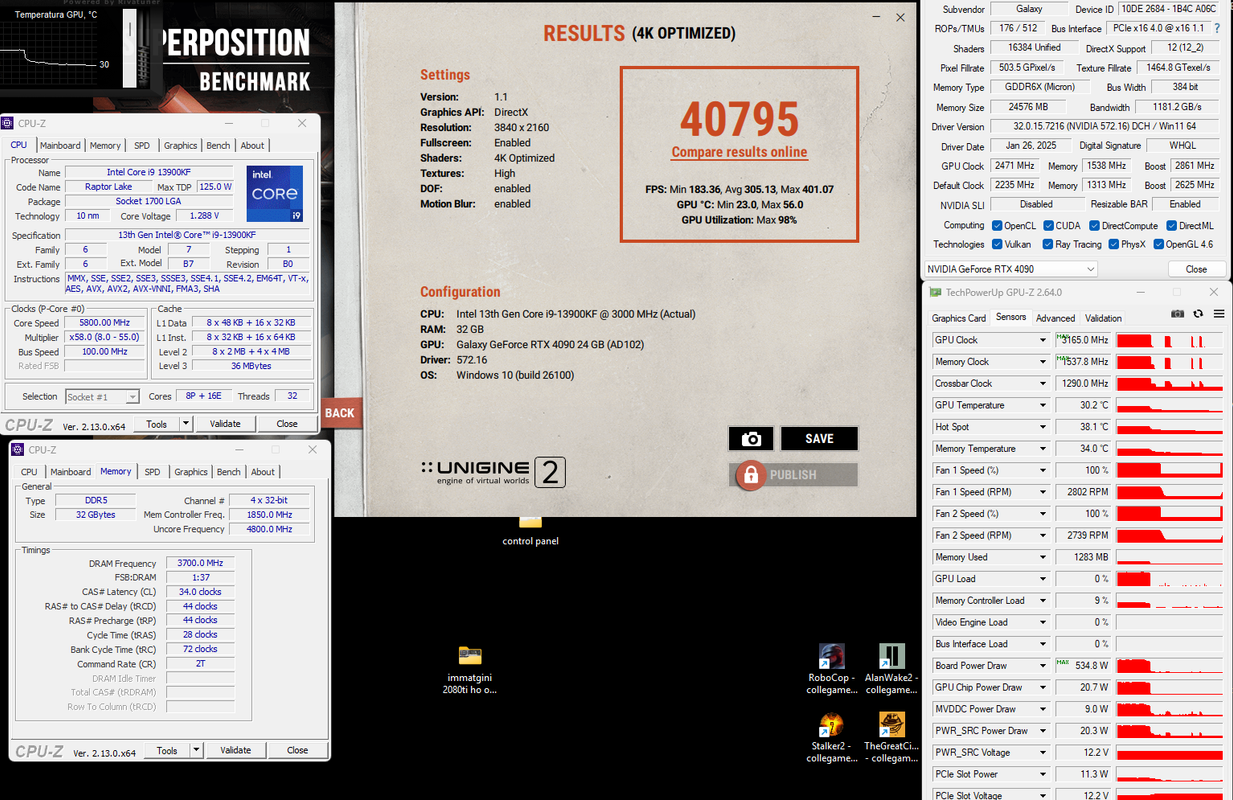Click Validate in upper CPU-Z window
This screenshot has width=1233, height=800.
pos(225,424)
